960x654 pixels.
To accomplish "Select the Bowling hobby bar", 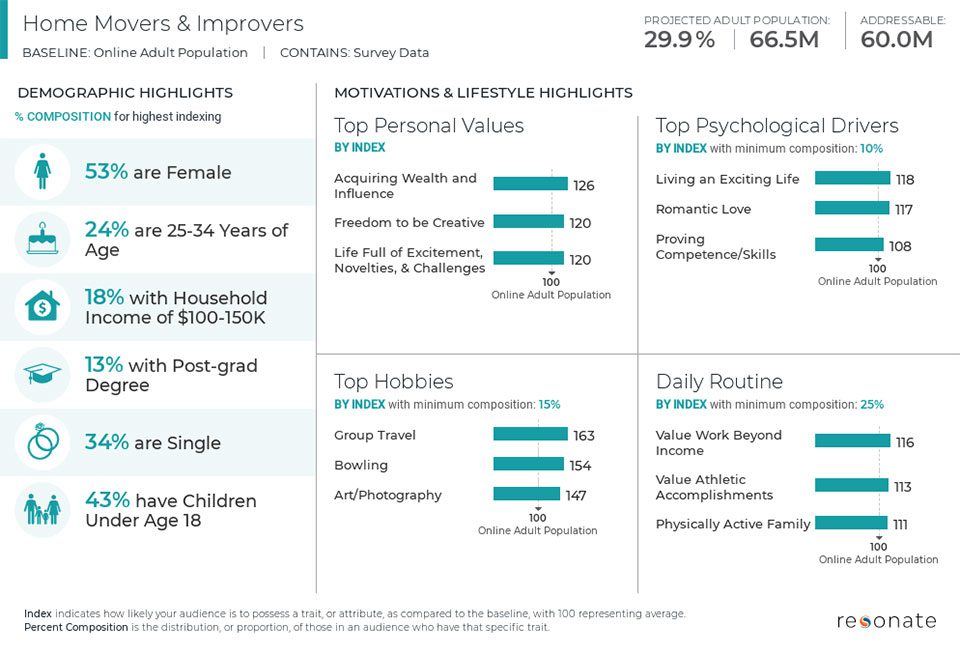I will (528, 464).
